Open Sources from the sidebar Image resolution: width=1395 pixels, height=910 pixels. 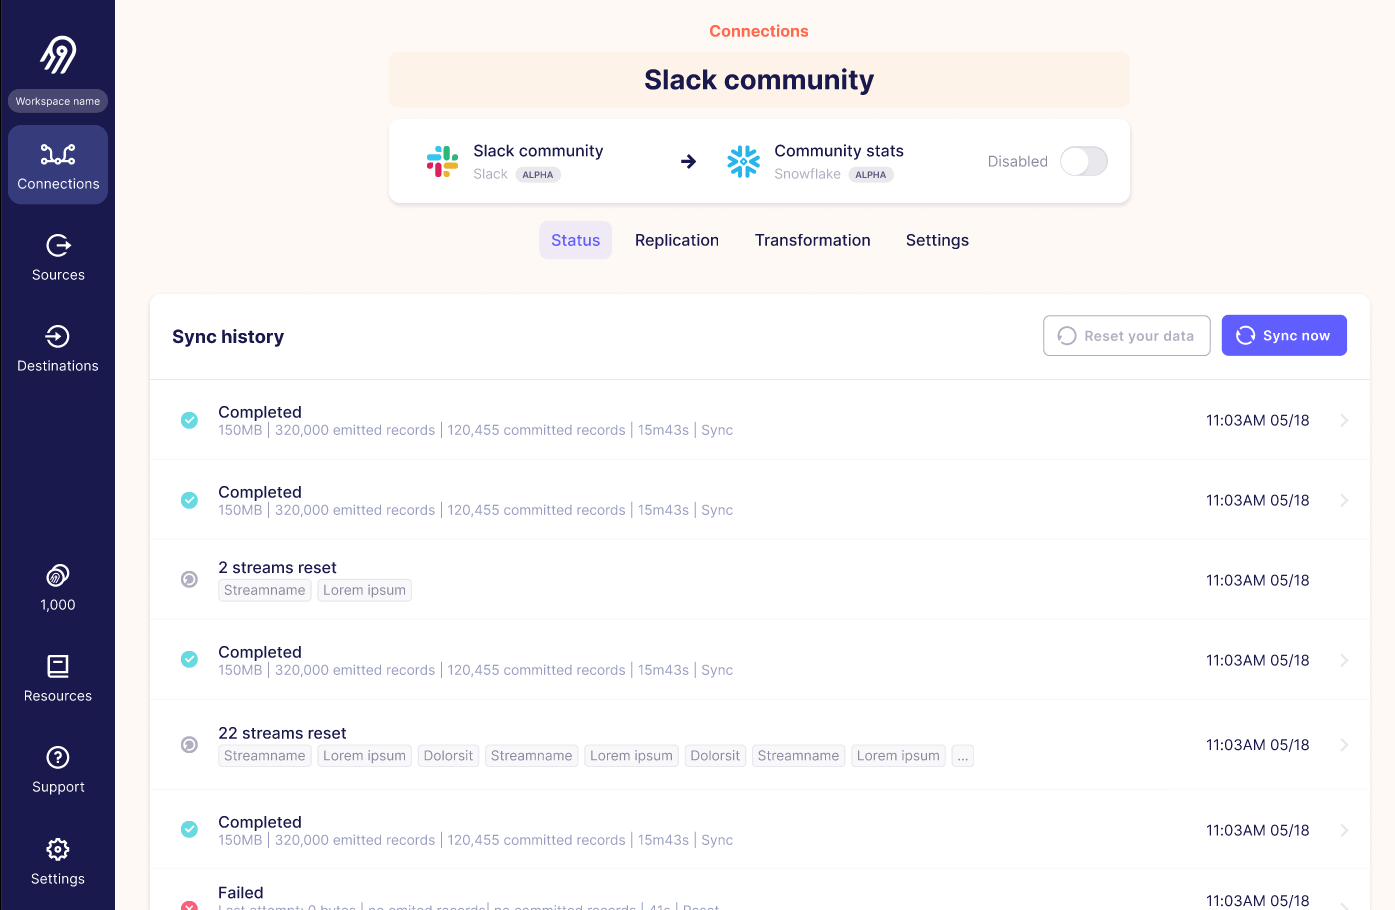57,248
